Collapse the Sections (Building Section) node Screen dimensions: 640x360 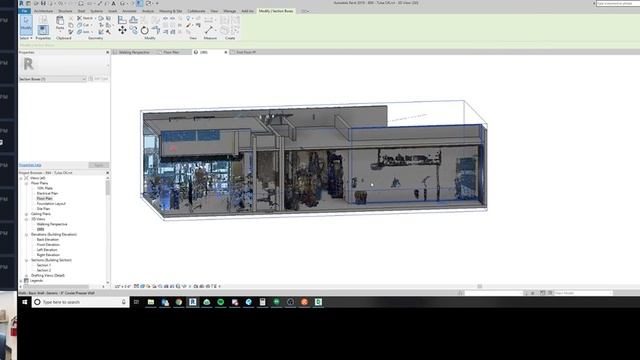pos(27,260)
